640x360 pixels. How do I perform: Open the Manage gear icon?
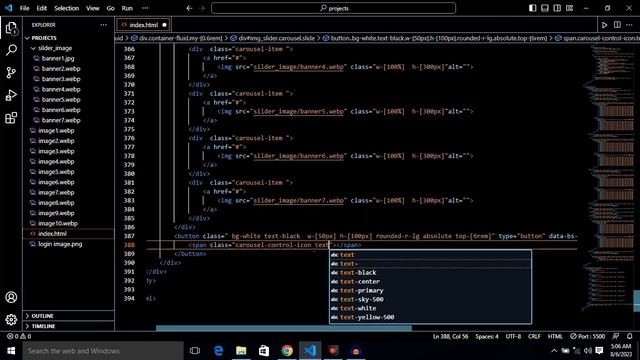11,320
